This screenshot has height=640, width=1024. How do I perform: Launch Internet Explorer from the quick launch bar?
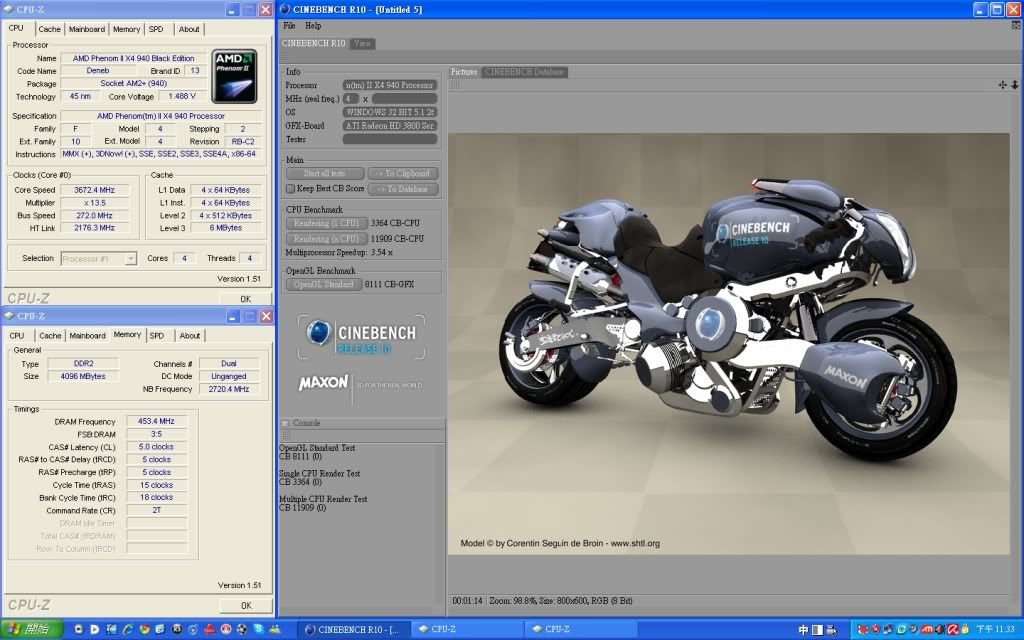coord(128,629)
